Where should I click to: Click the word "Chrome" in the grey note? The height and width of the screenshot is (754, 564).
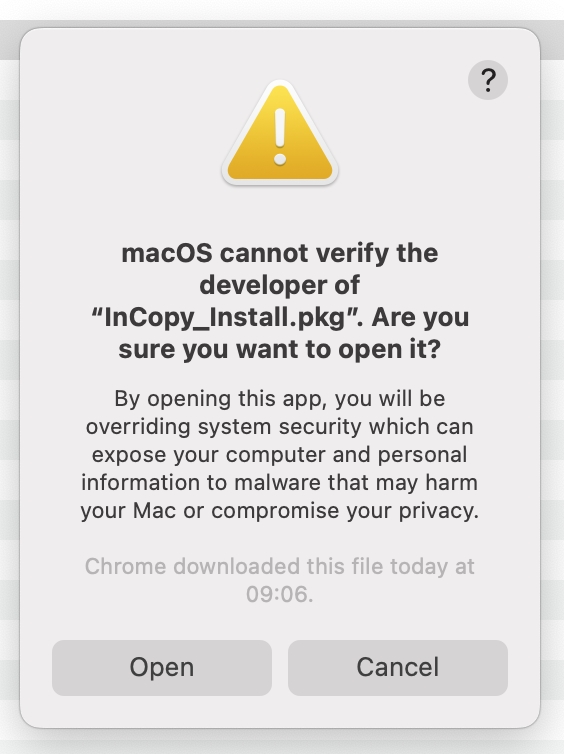[x=125, y=566]
